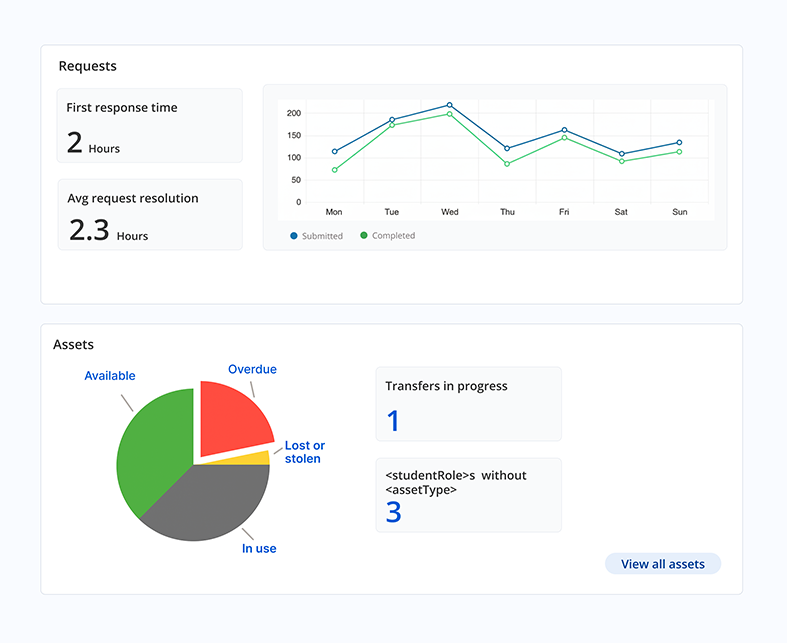Toggle the Submitted legend marker

tap(294, 236)
